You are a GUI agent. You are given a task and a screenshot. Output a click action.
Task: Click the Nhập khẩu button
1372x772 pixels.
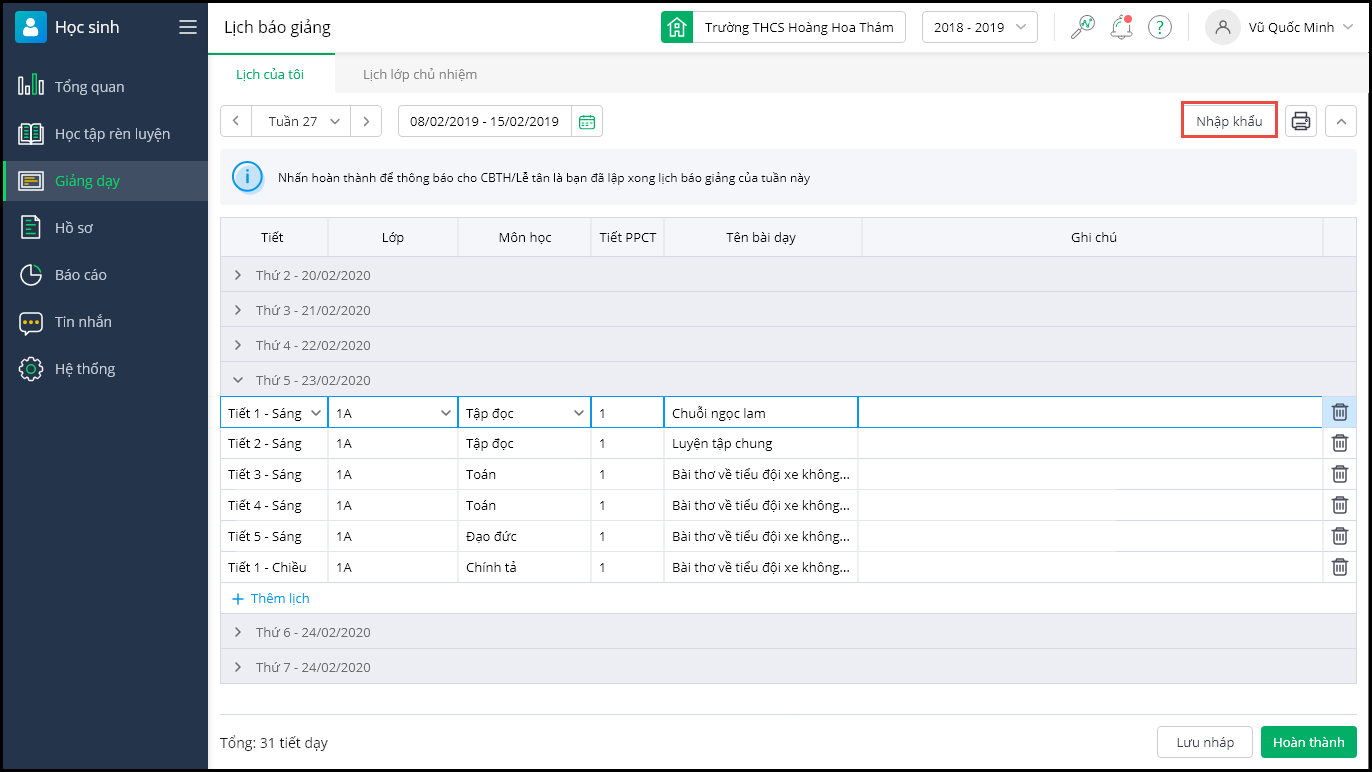[1229, 121]
